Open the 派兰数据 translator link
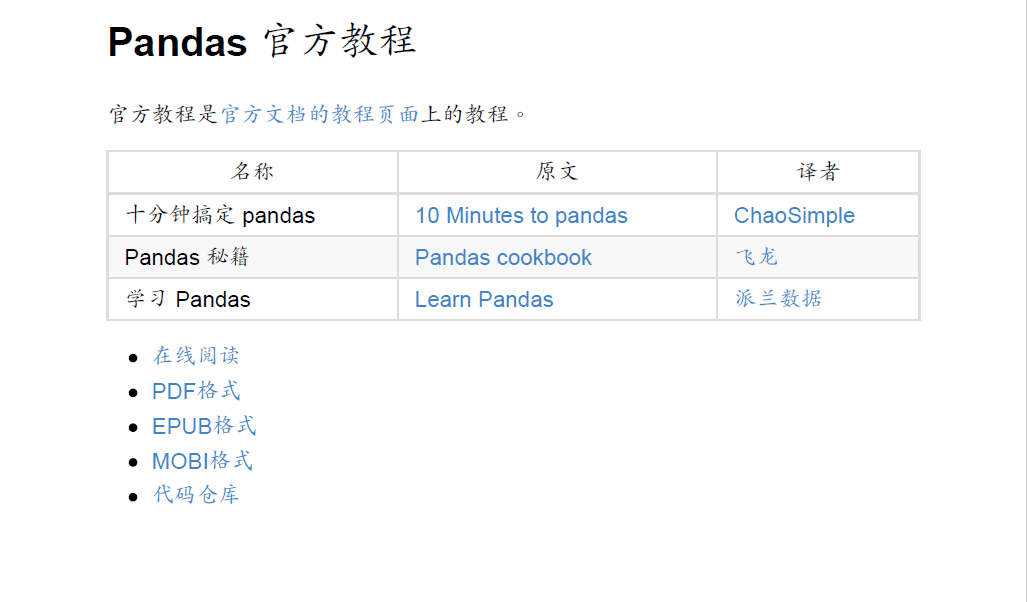 click(x=778, y=299)
